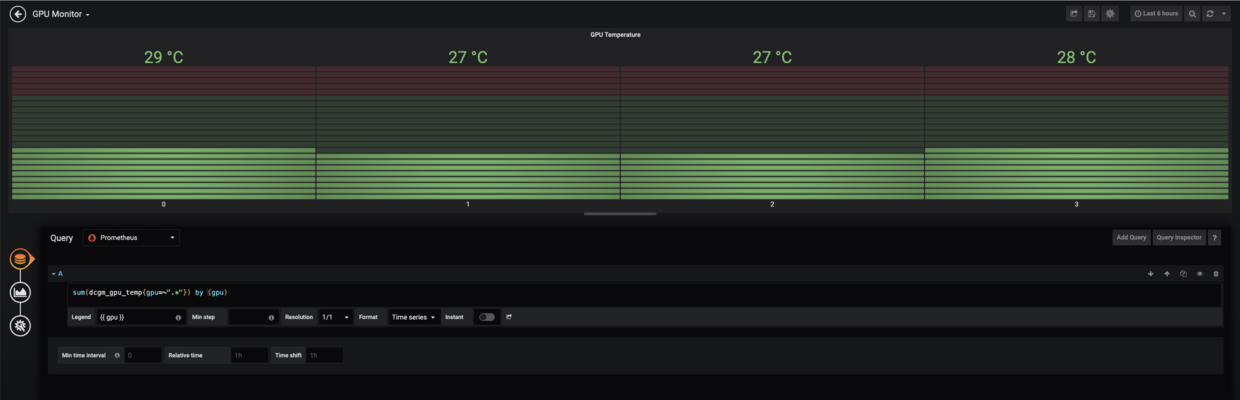Open the refresh interval dropdown arrow
1240x400 pixels.
pyautogui.click(x=1225, y=14)
